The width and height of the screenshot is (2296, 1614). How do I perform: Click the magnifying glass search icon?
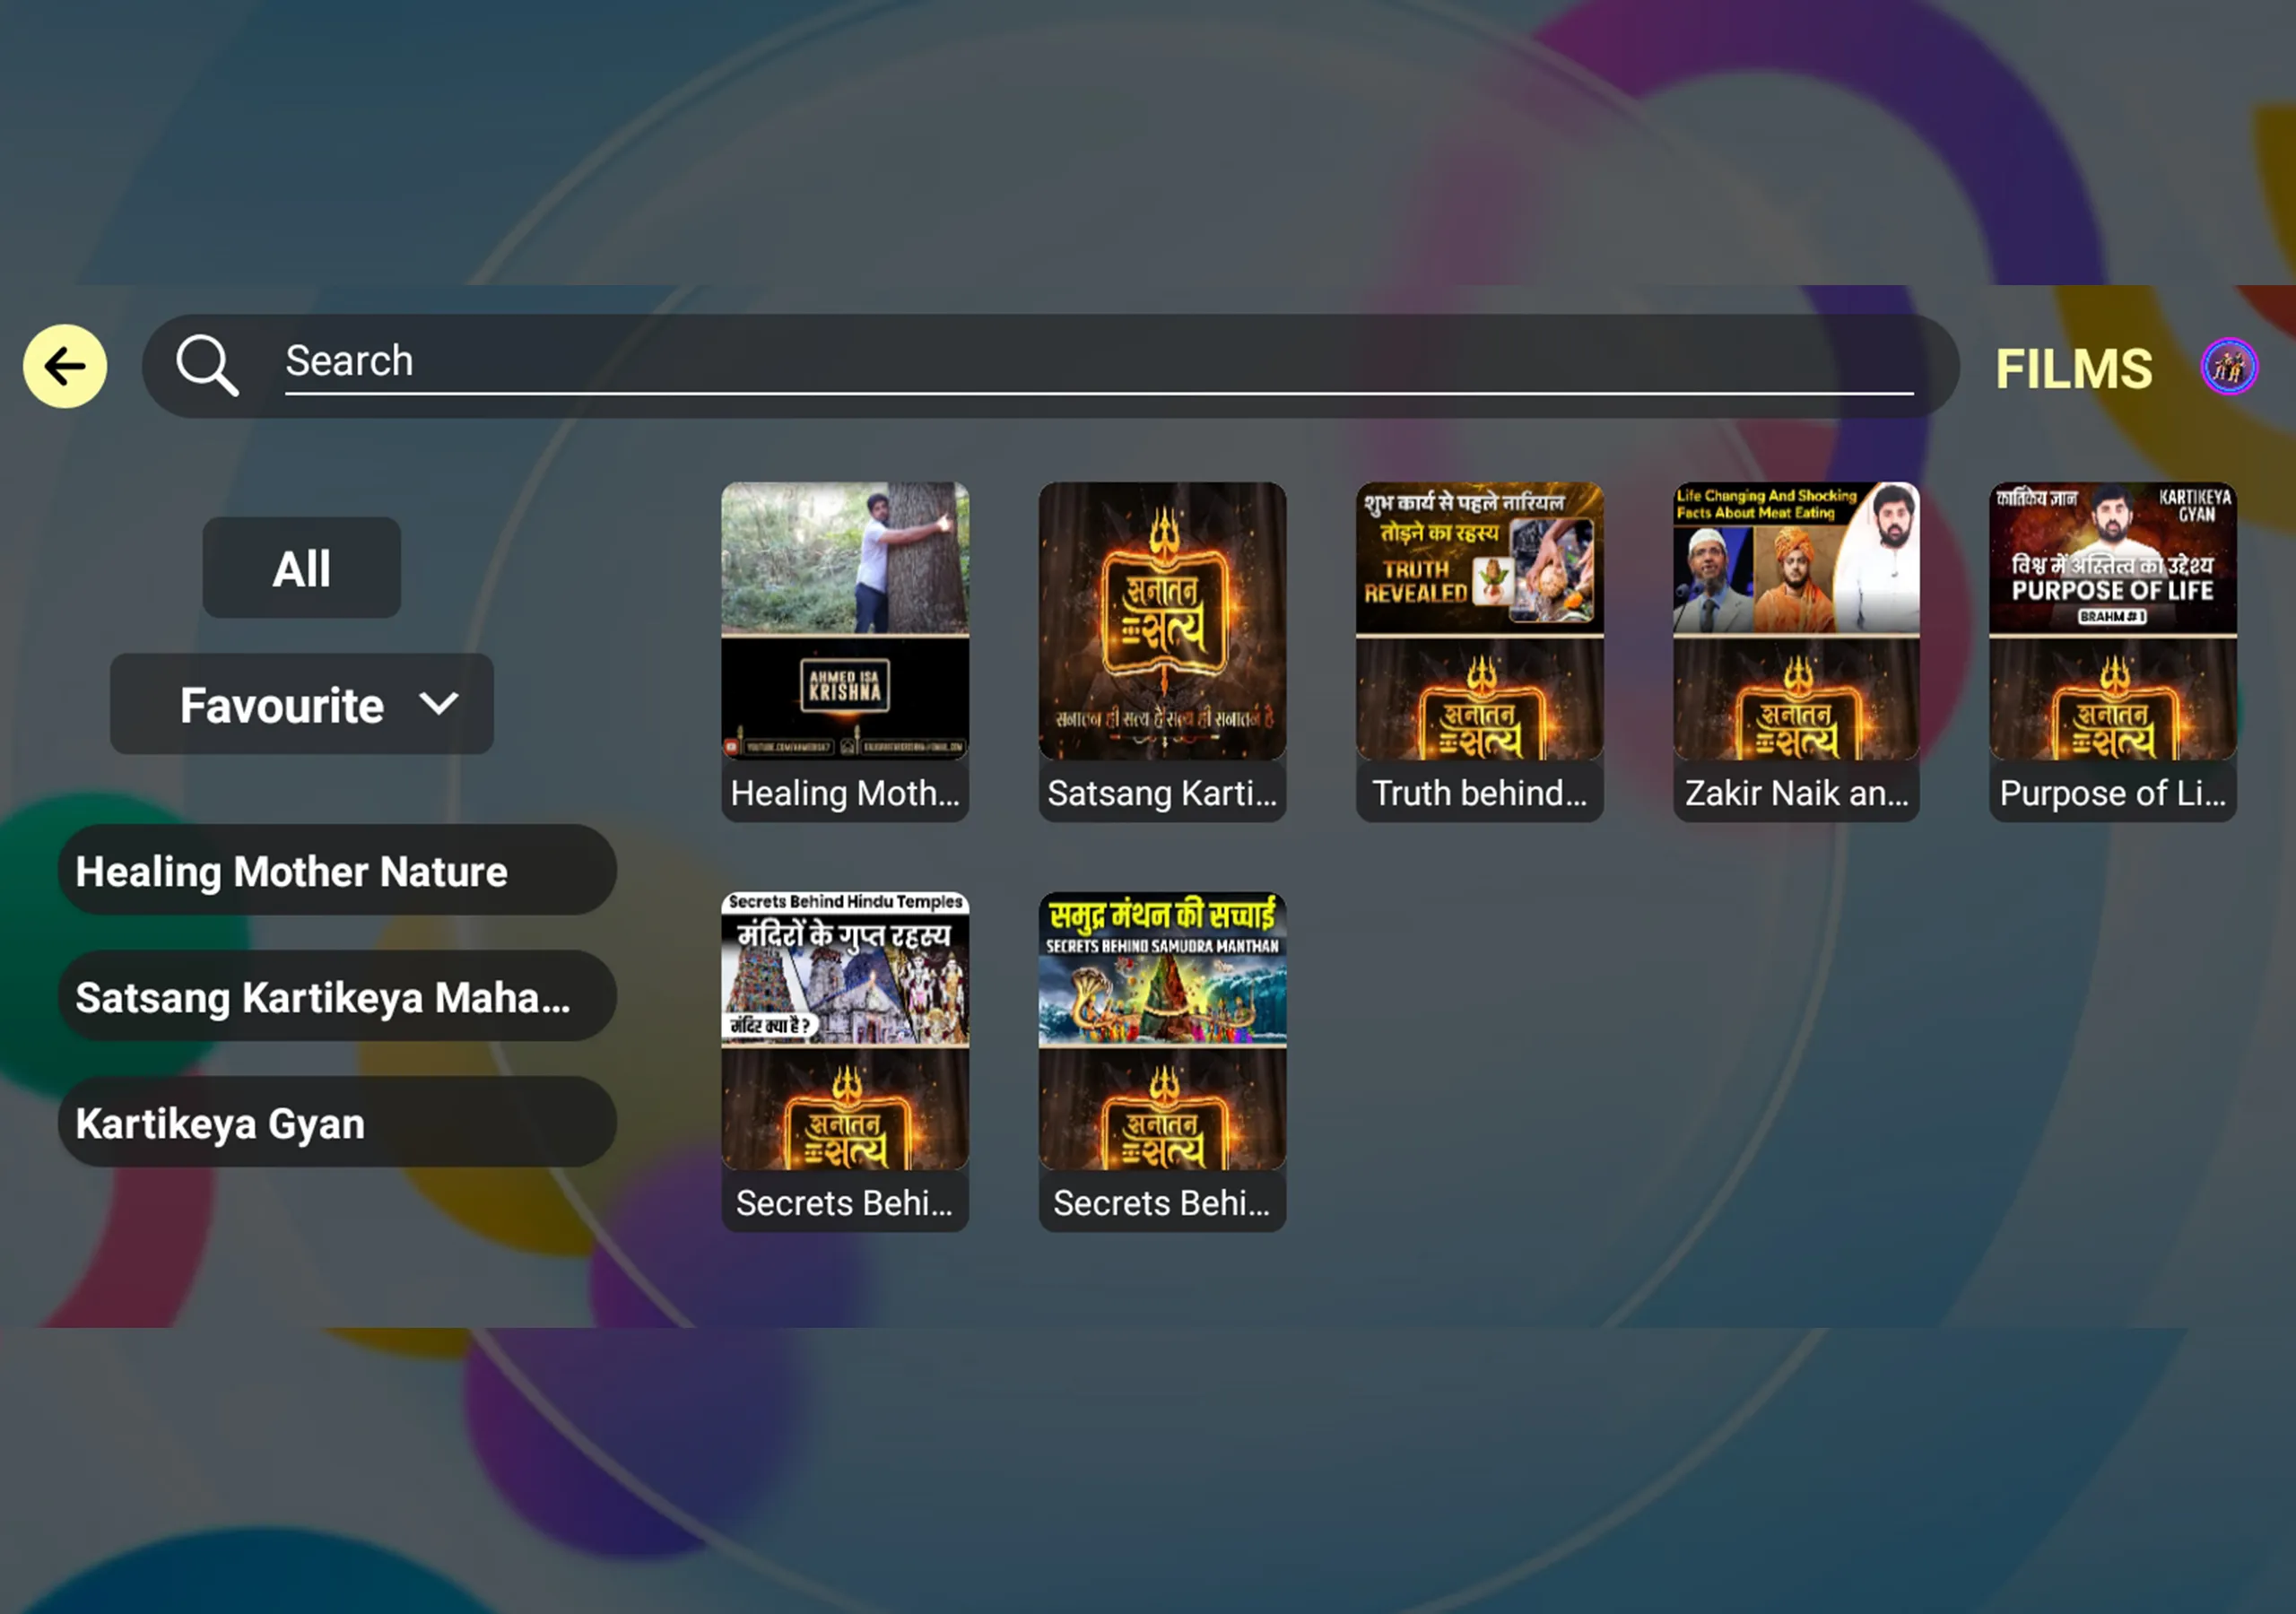(x=207, y=365)
